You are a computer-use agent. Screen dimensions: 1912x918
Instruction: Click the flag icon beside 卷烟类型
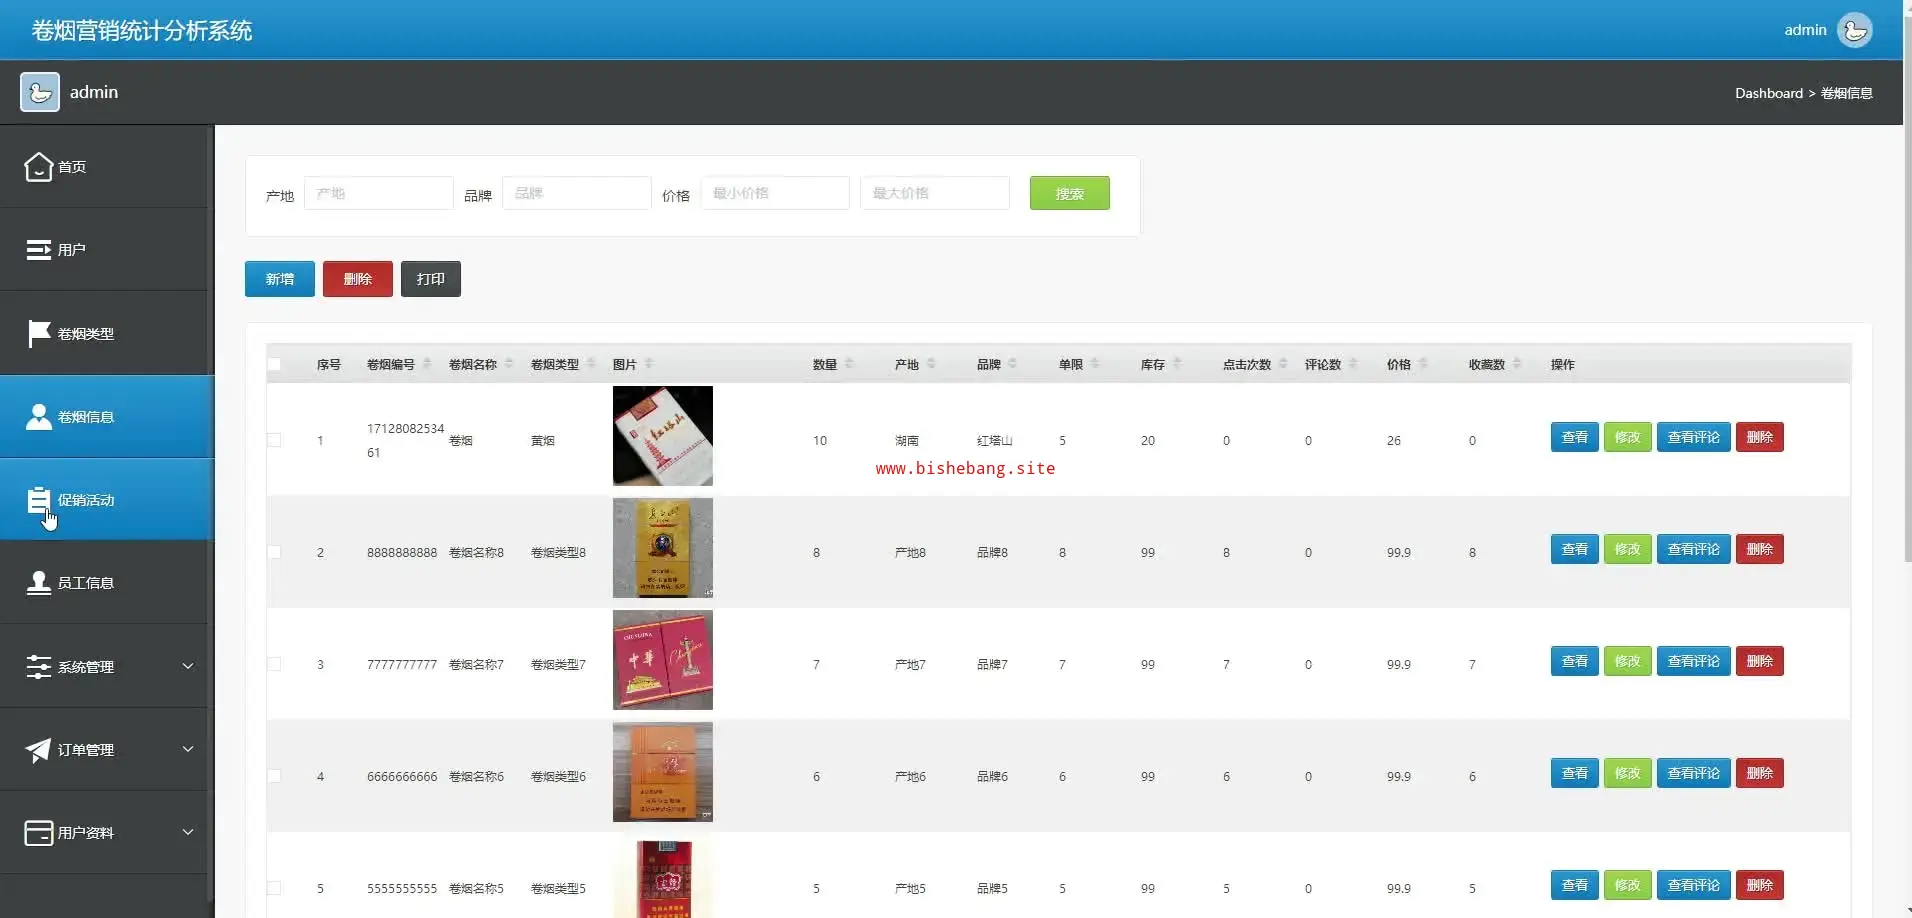point(38,333)
